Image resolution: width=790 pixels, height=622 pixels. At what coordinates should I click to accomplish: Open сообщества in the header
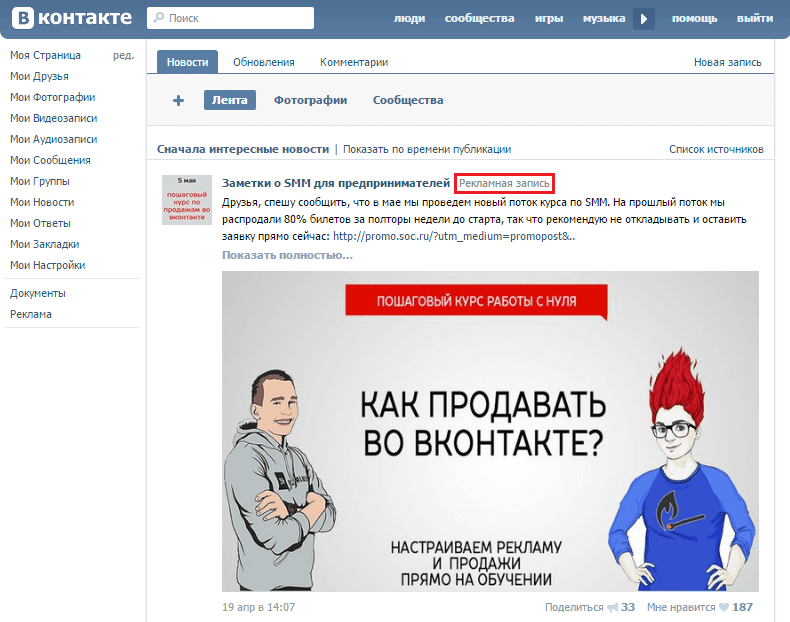pyautogui.click(x=479, y=19)
